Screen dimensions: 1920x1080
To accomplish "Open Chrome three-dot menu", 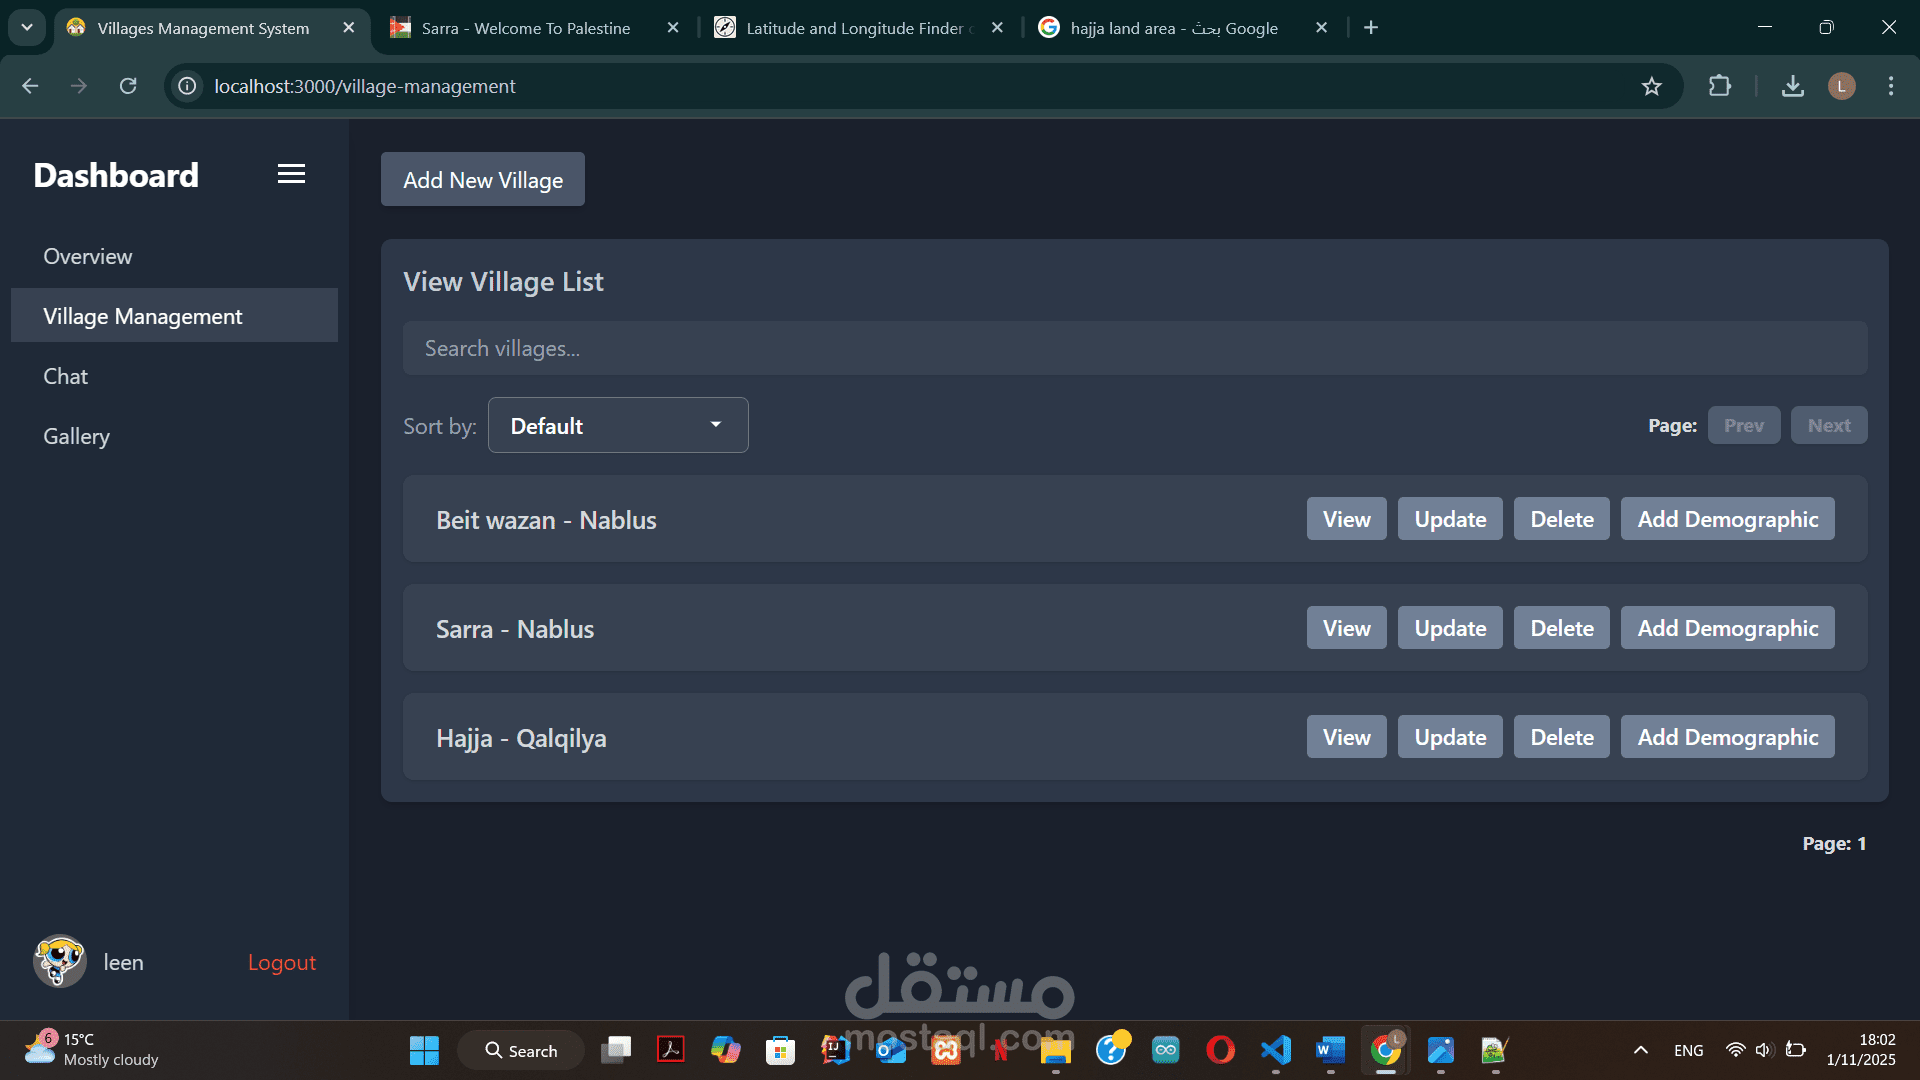I will [x=1890, y=86].
